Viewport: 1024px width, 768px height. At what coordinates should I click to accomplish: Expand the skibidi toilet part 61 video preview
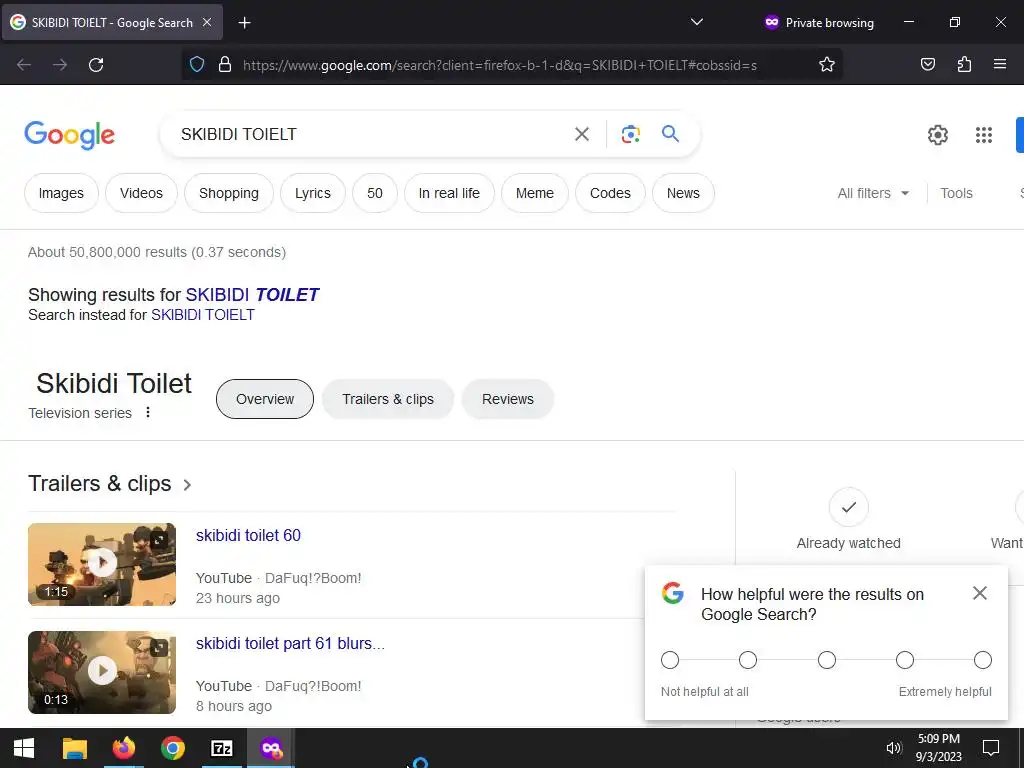point(159,648)
